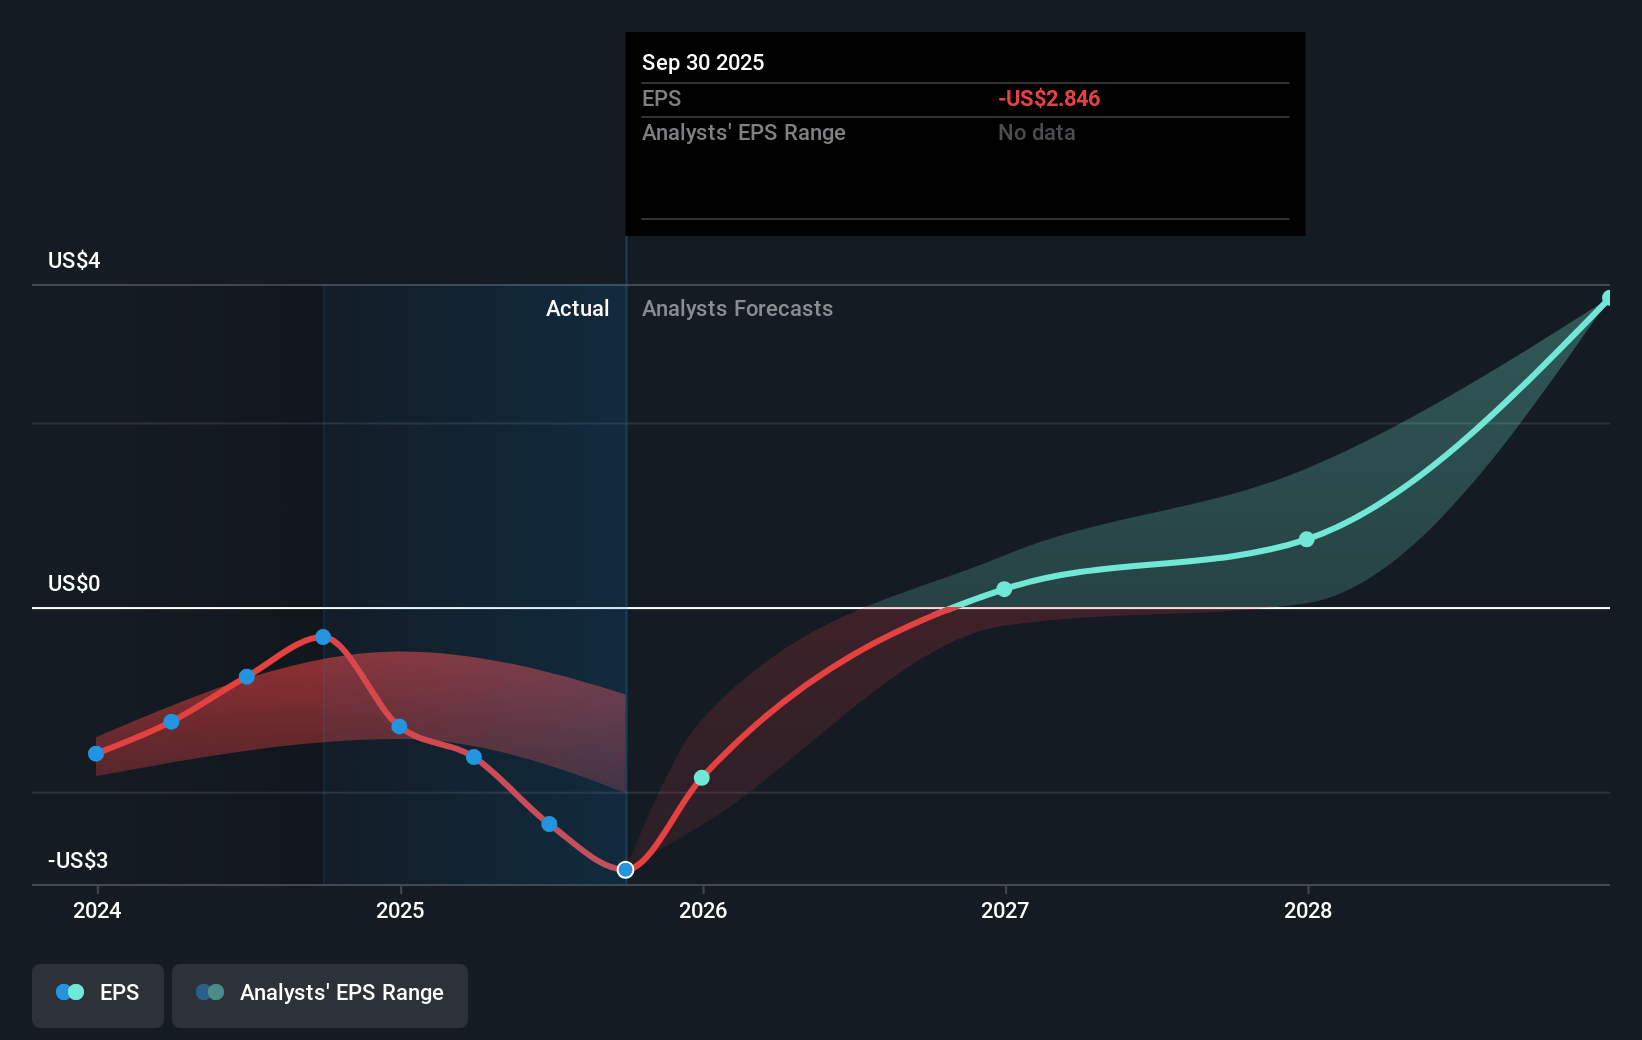This screenshot has height=1040, width=1642.
Task: Click the highlighted Sep 30 2025 EPS data point
Action: [625, 870]
